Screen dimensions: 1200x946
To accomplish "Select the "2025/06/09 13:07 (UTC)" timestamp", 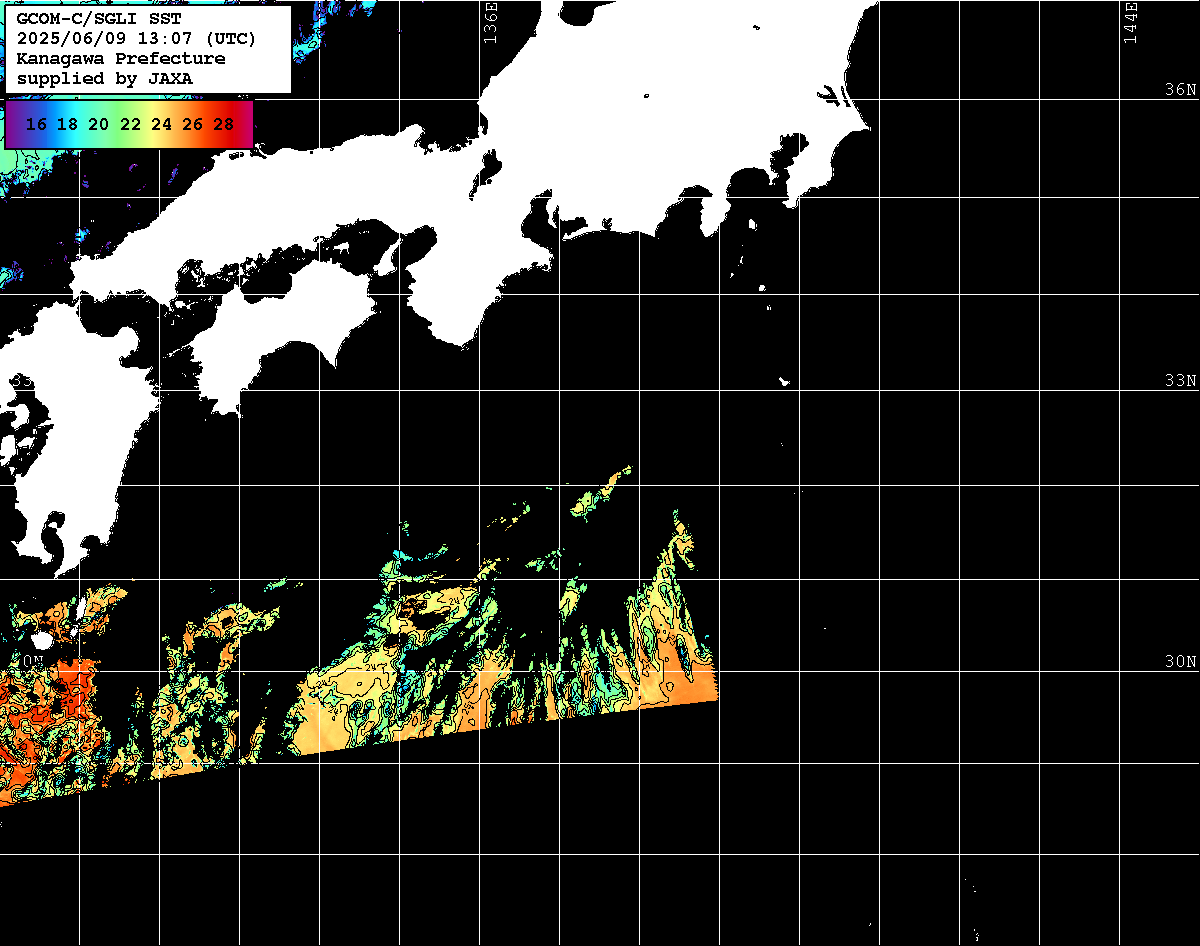I will coord(136,39).
